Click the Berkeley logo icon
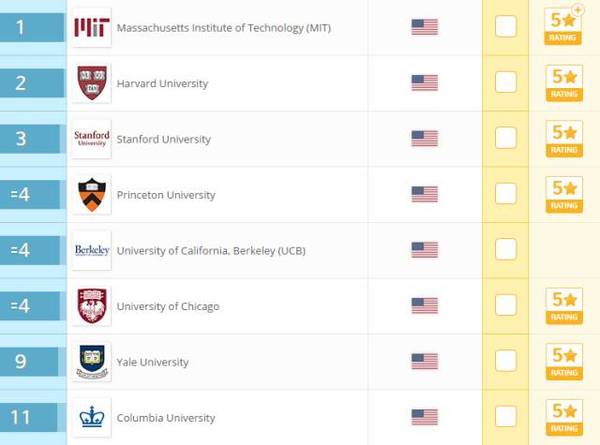This screenshot has width=600, height=445. [92, 250]
